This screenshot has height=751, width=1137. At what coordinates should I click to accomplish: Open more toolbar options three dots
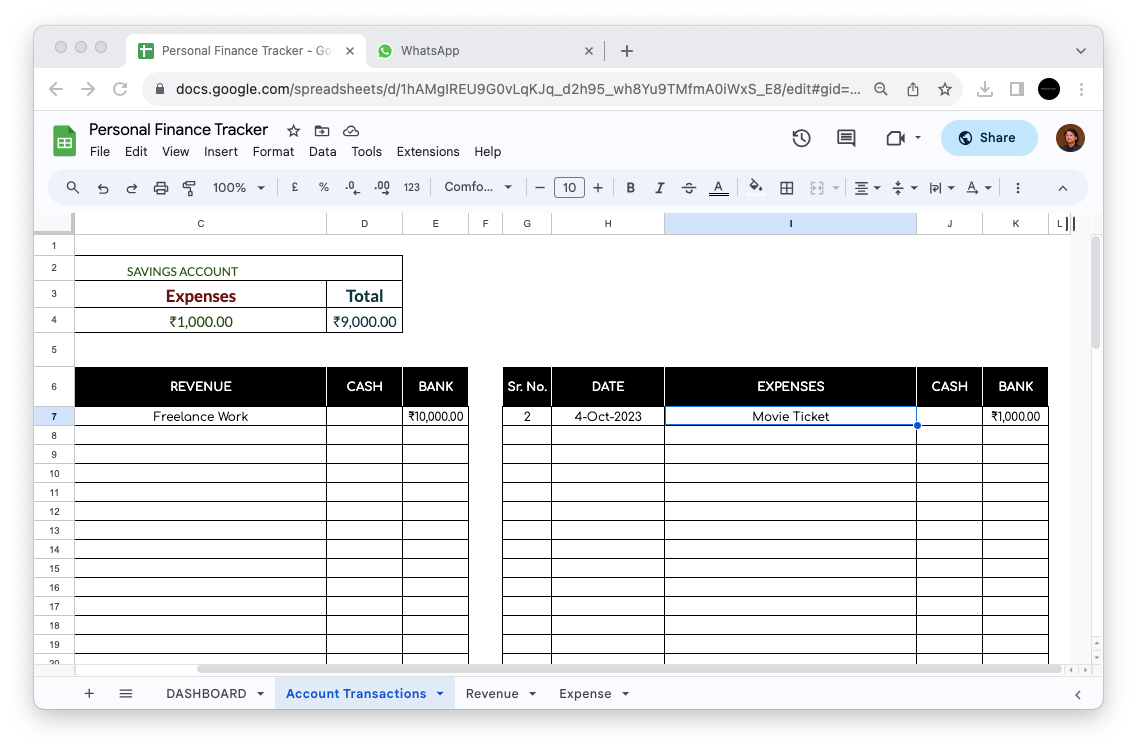(1017, 188)
